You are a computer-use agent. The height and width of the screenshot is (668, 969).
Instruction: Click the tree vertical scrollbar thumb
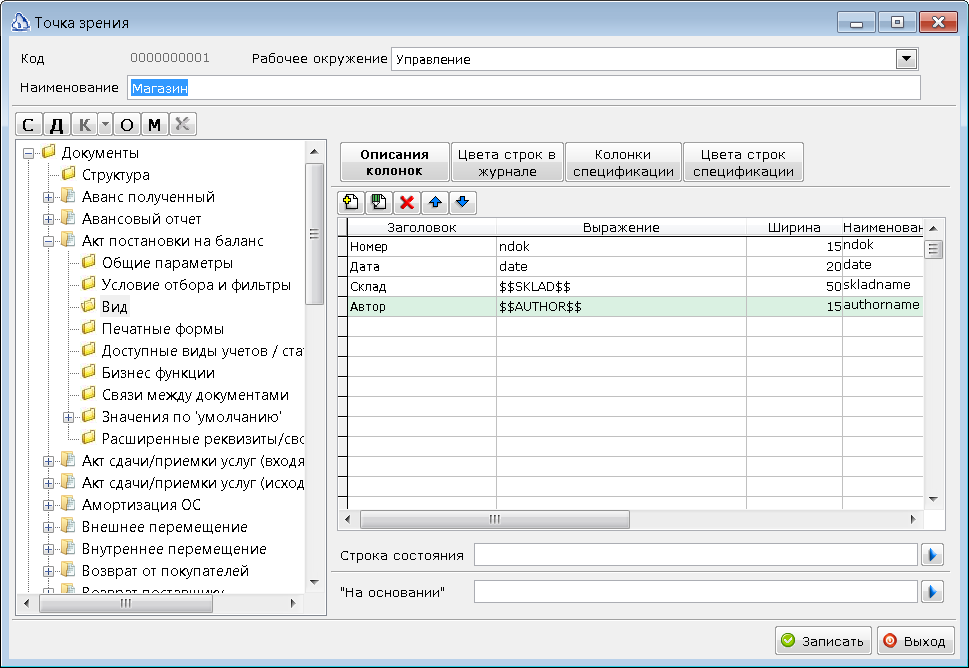point(315,234)
